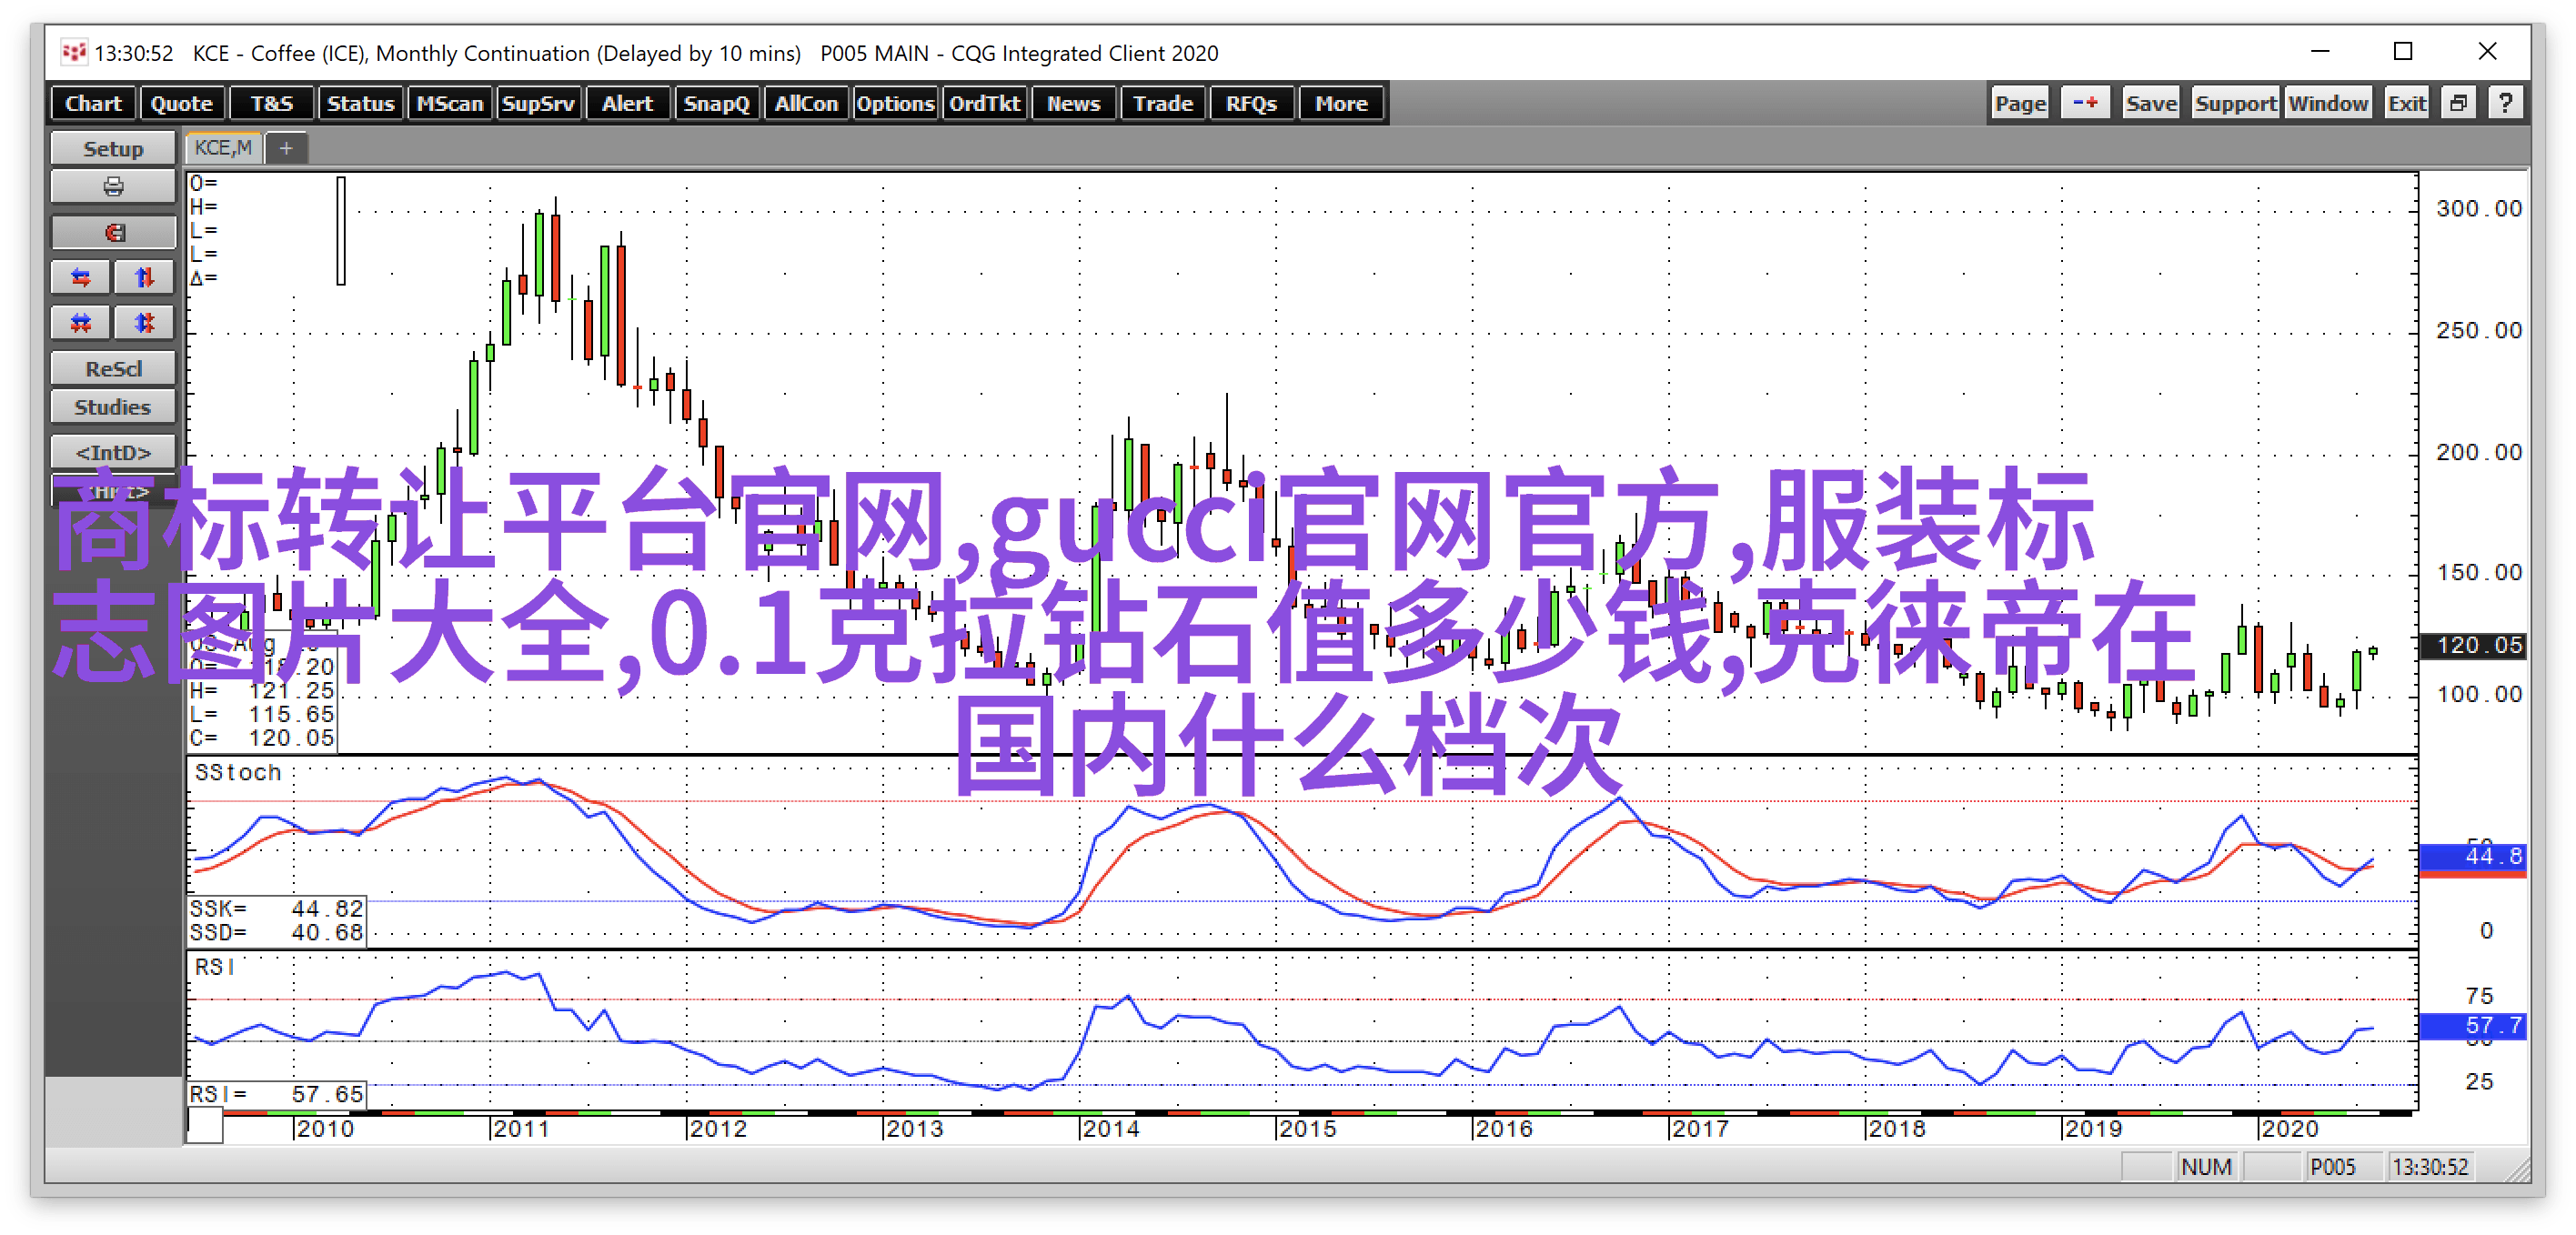Click the 57.7 RSI value label
Screen dimensions: 2576x1235
[2472, 1025]
